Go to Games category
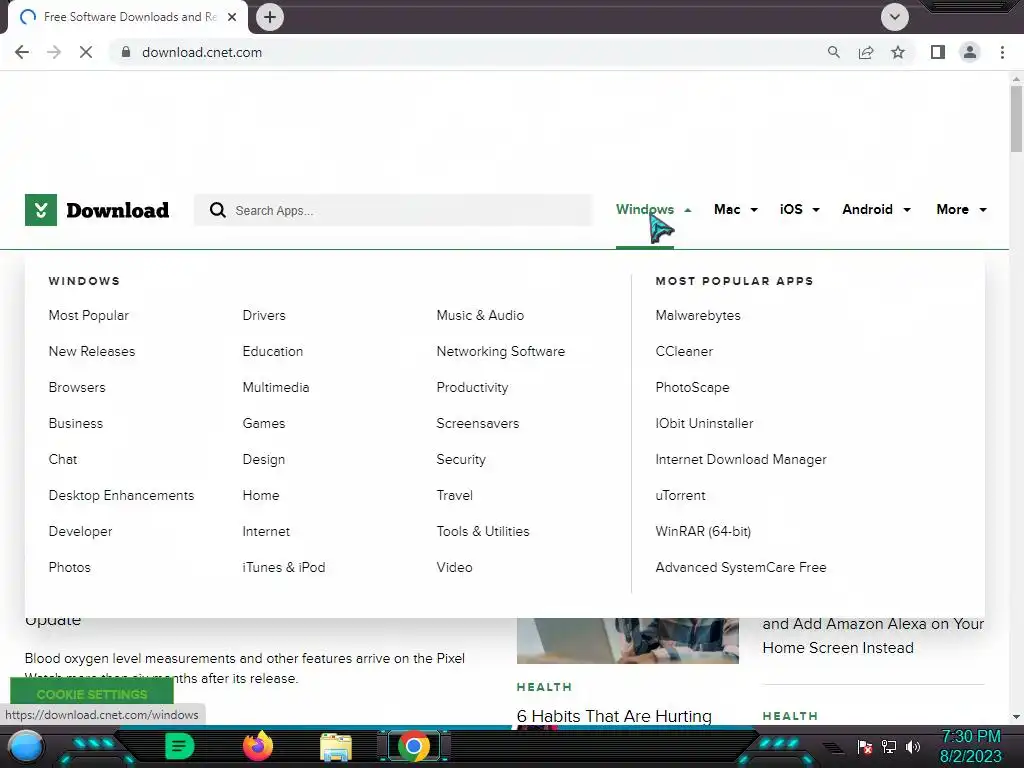 pyautogui.click(x=264, y=423)
